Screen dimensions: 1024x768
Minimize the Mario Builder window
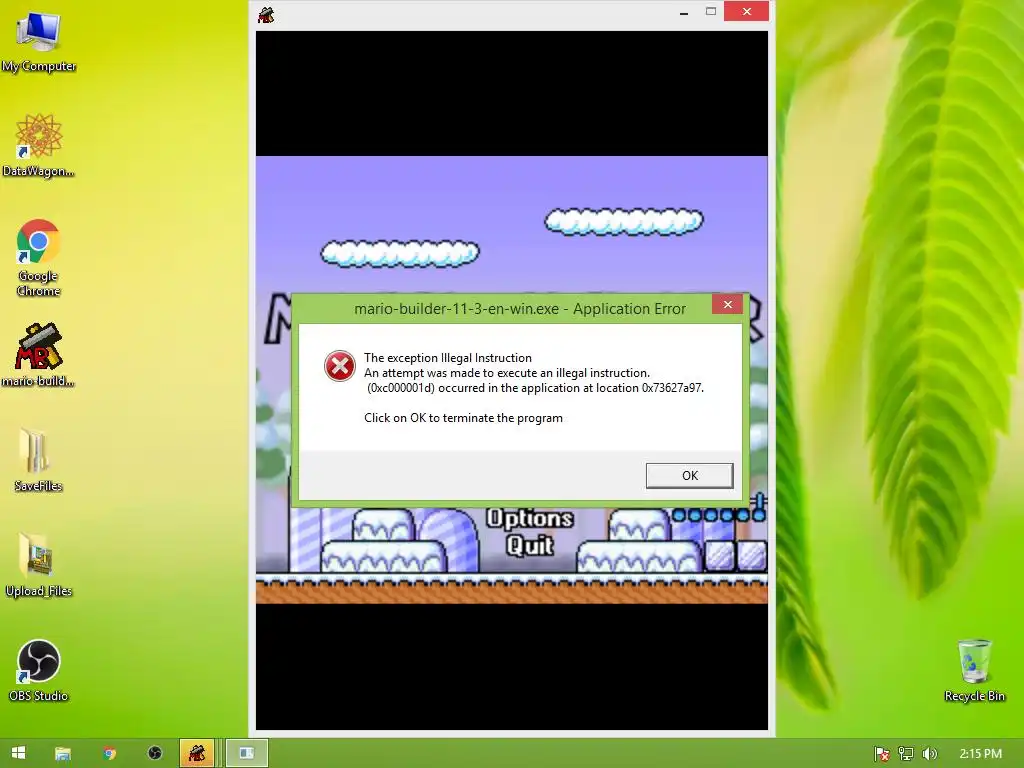pos(684,12)
